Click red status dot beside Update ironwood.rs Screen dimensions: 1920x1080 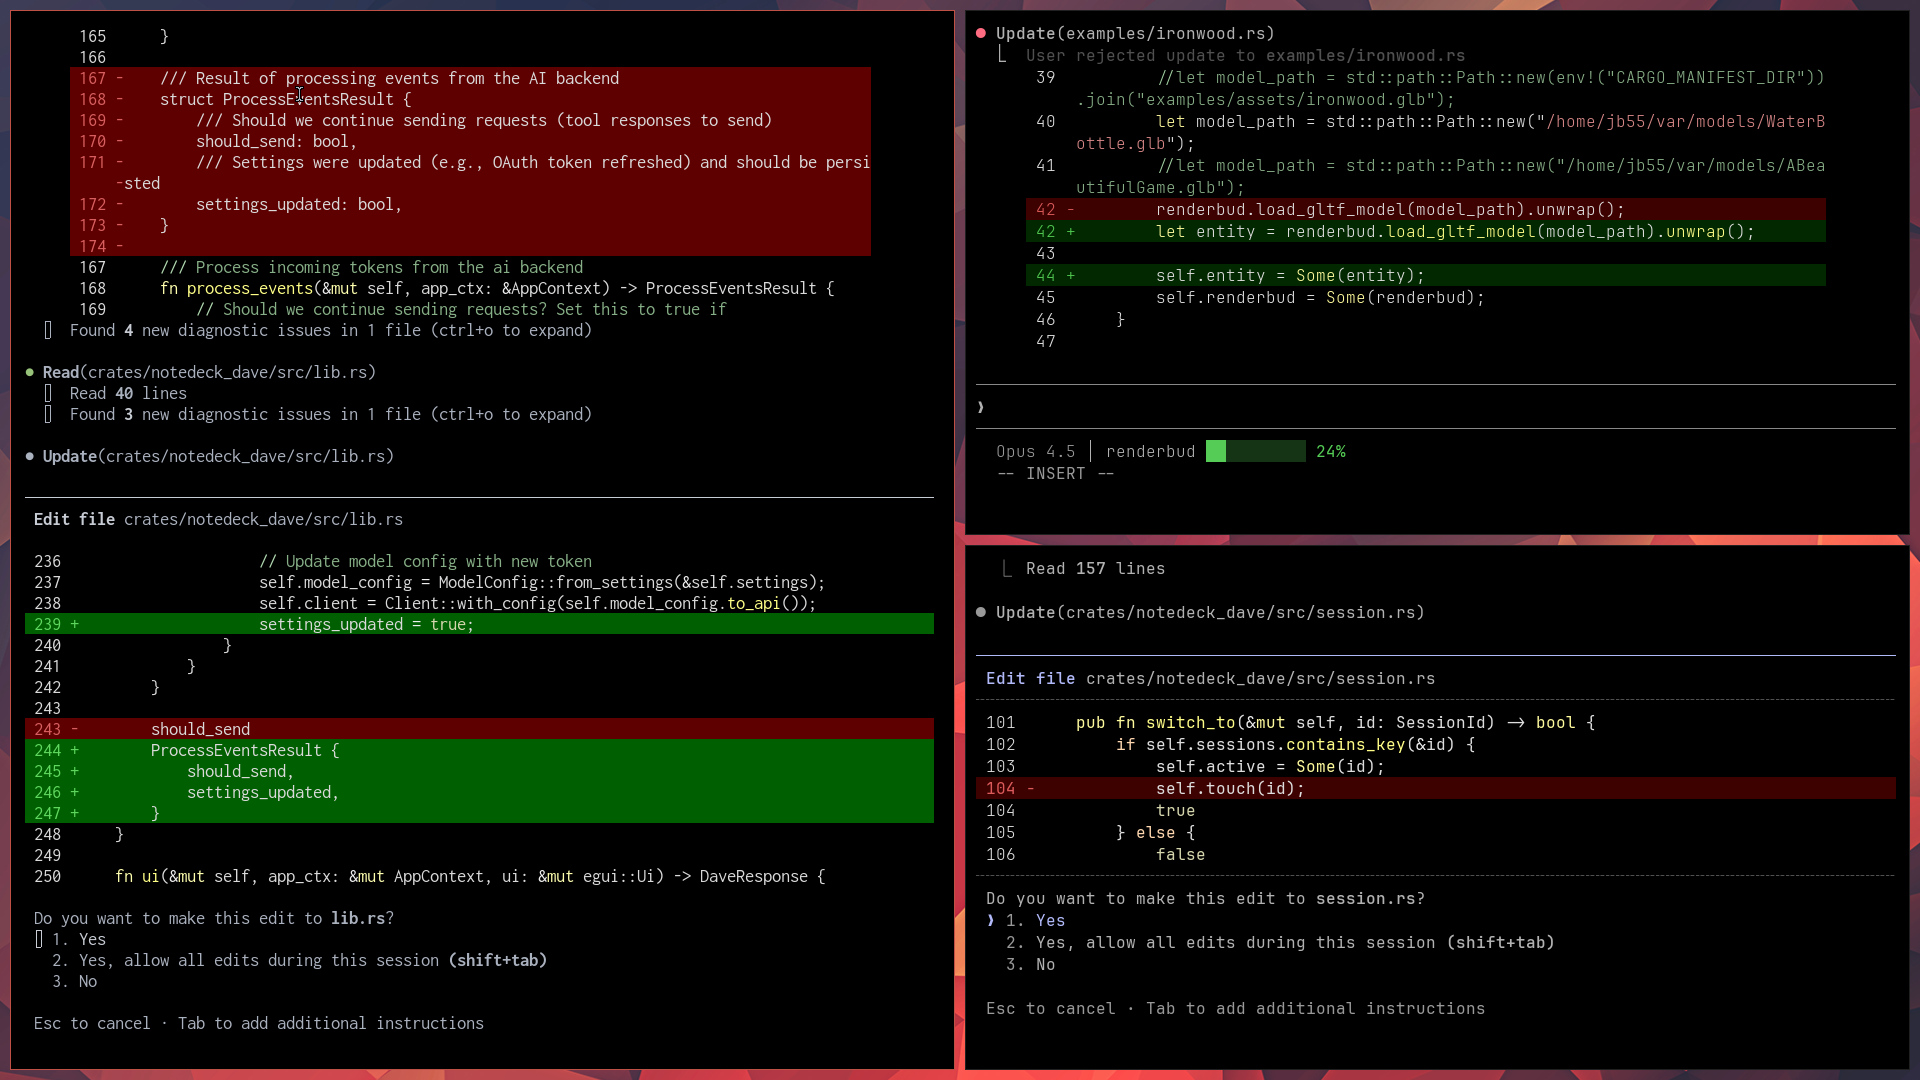pos(981,33)
